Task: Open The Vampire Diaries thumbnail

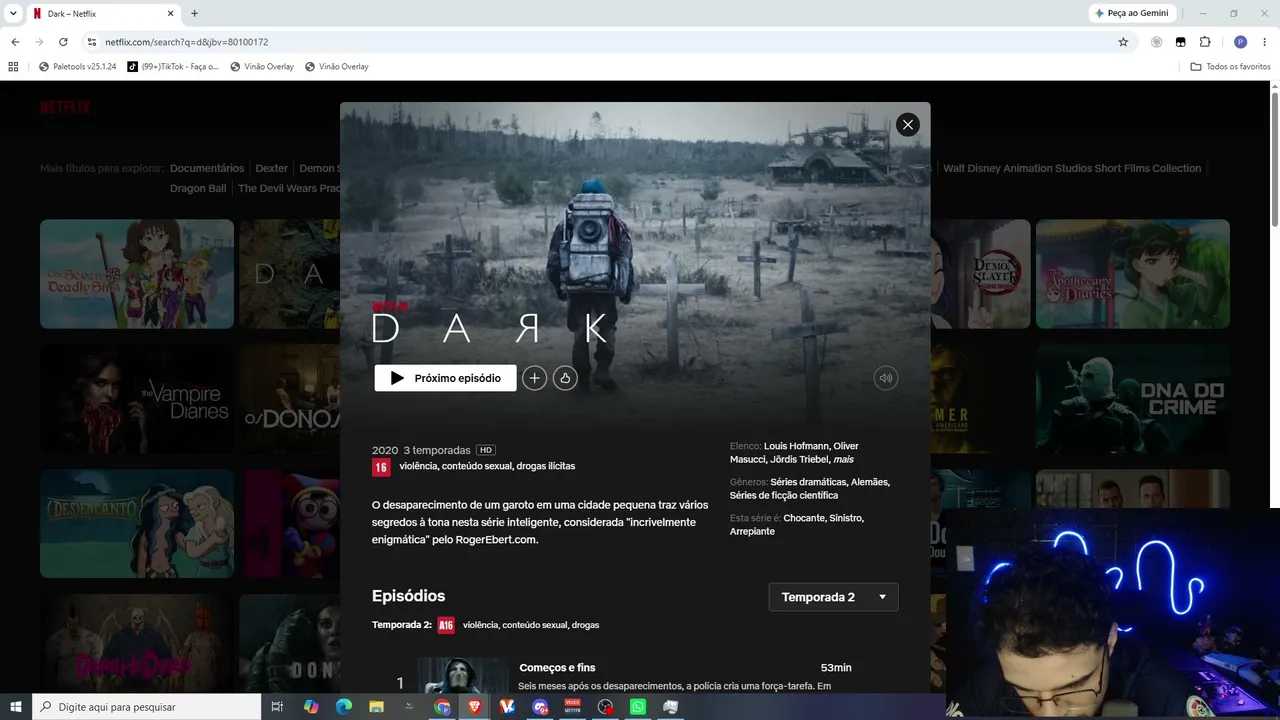Action: click(137, 399)
